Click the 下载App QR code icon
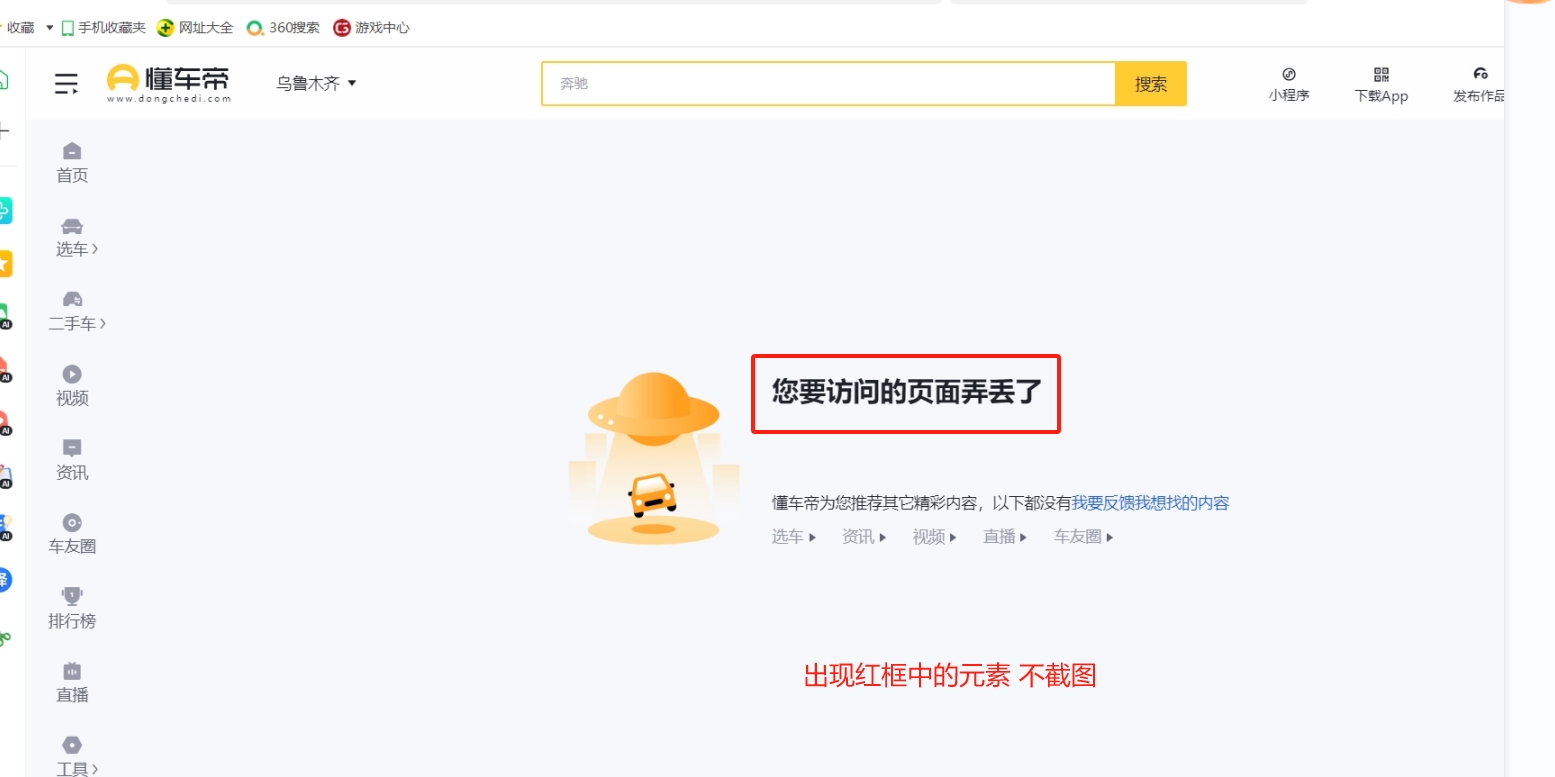Screen dimensions: 1555x777 point(1381,74)
